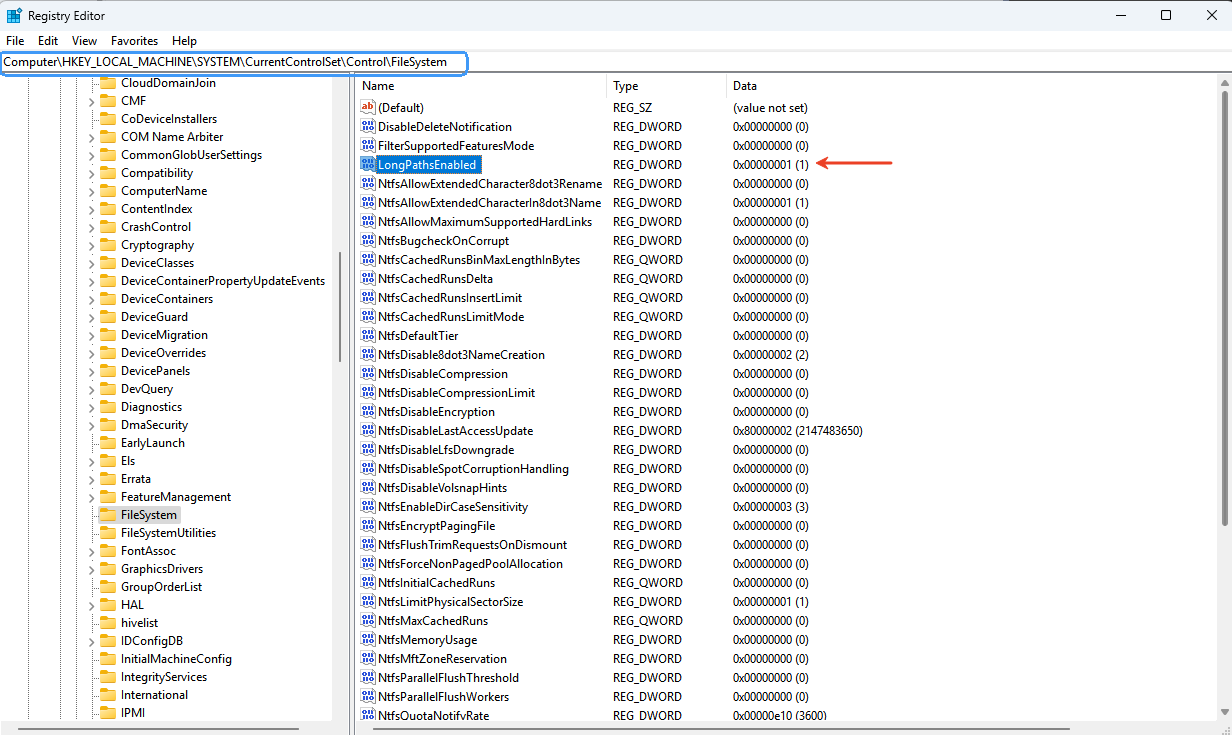Click the icon beside NtfsDisableCompression
The width and height of the screenshot is (1232, 735).
367,373
